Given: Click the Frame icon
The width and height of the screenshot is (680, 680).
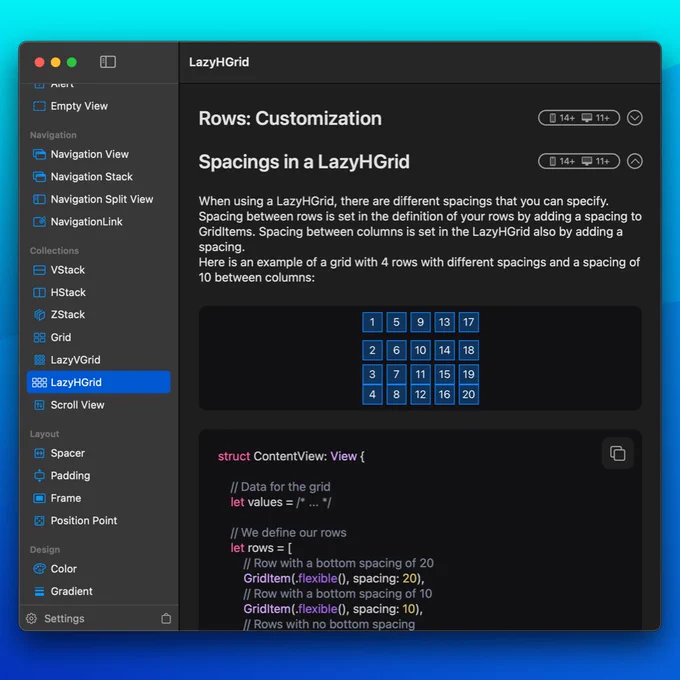Looking at the screenshot, I should pos(39,498).
